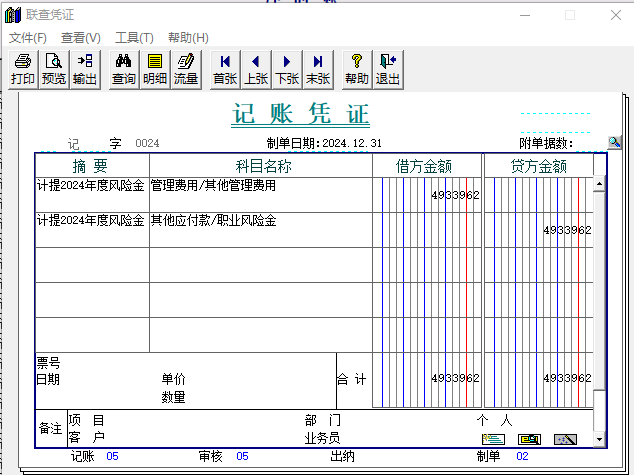Open the 帮助(H) menu
The width and height of the screenshot is (634, 475).
188,38
